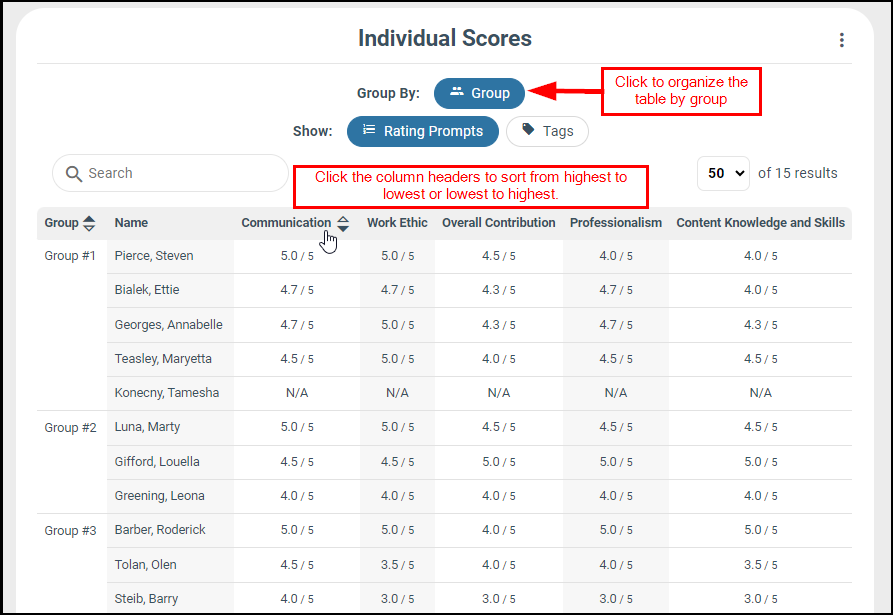Sort by Content Knowledge and Skills header

[x=760, y=223]
